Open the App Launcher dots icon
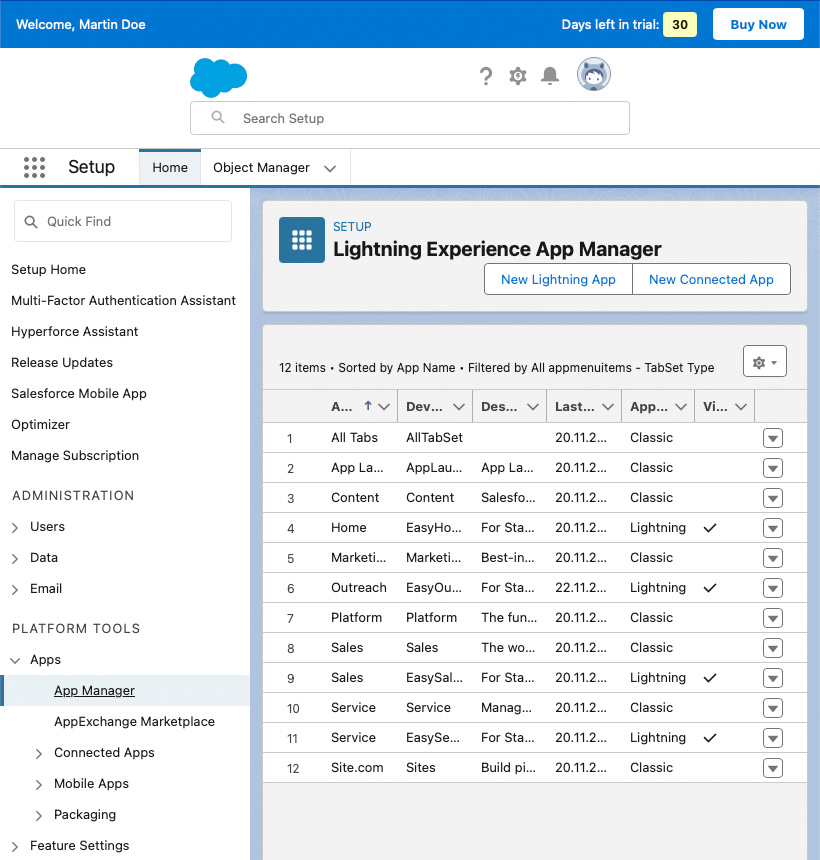Screen dimensions: 820x860 (34, 167)
